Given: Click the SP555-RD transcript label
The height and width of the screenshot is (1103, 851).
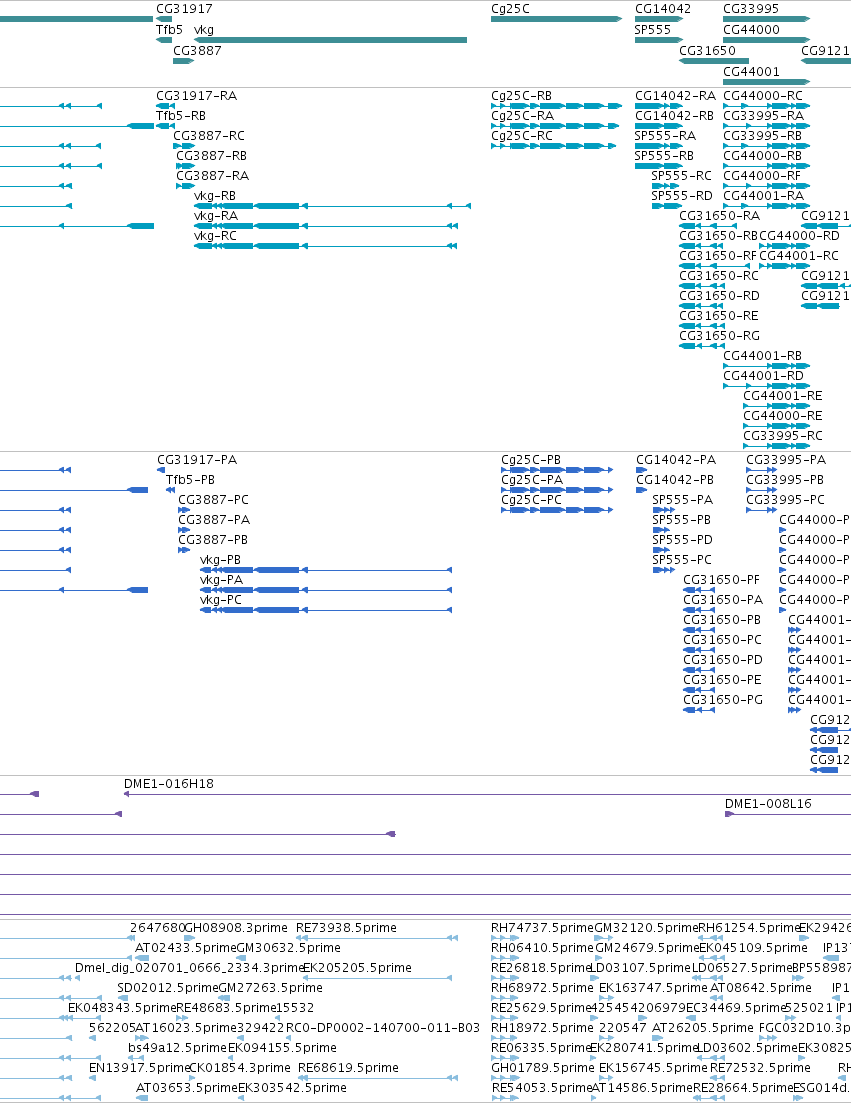Looking at the screenshot, I should (x=682, y=196).
